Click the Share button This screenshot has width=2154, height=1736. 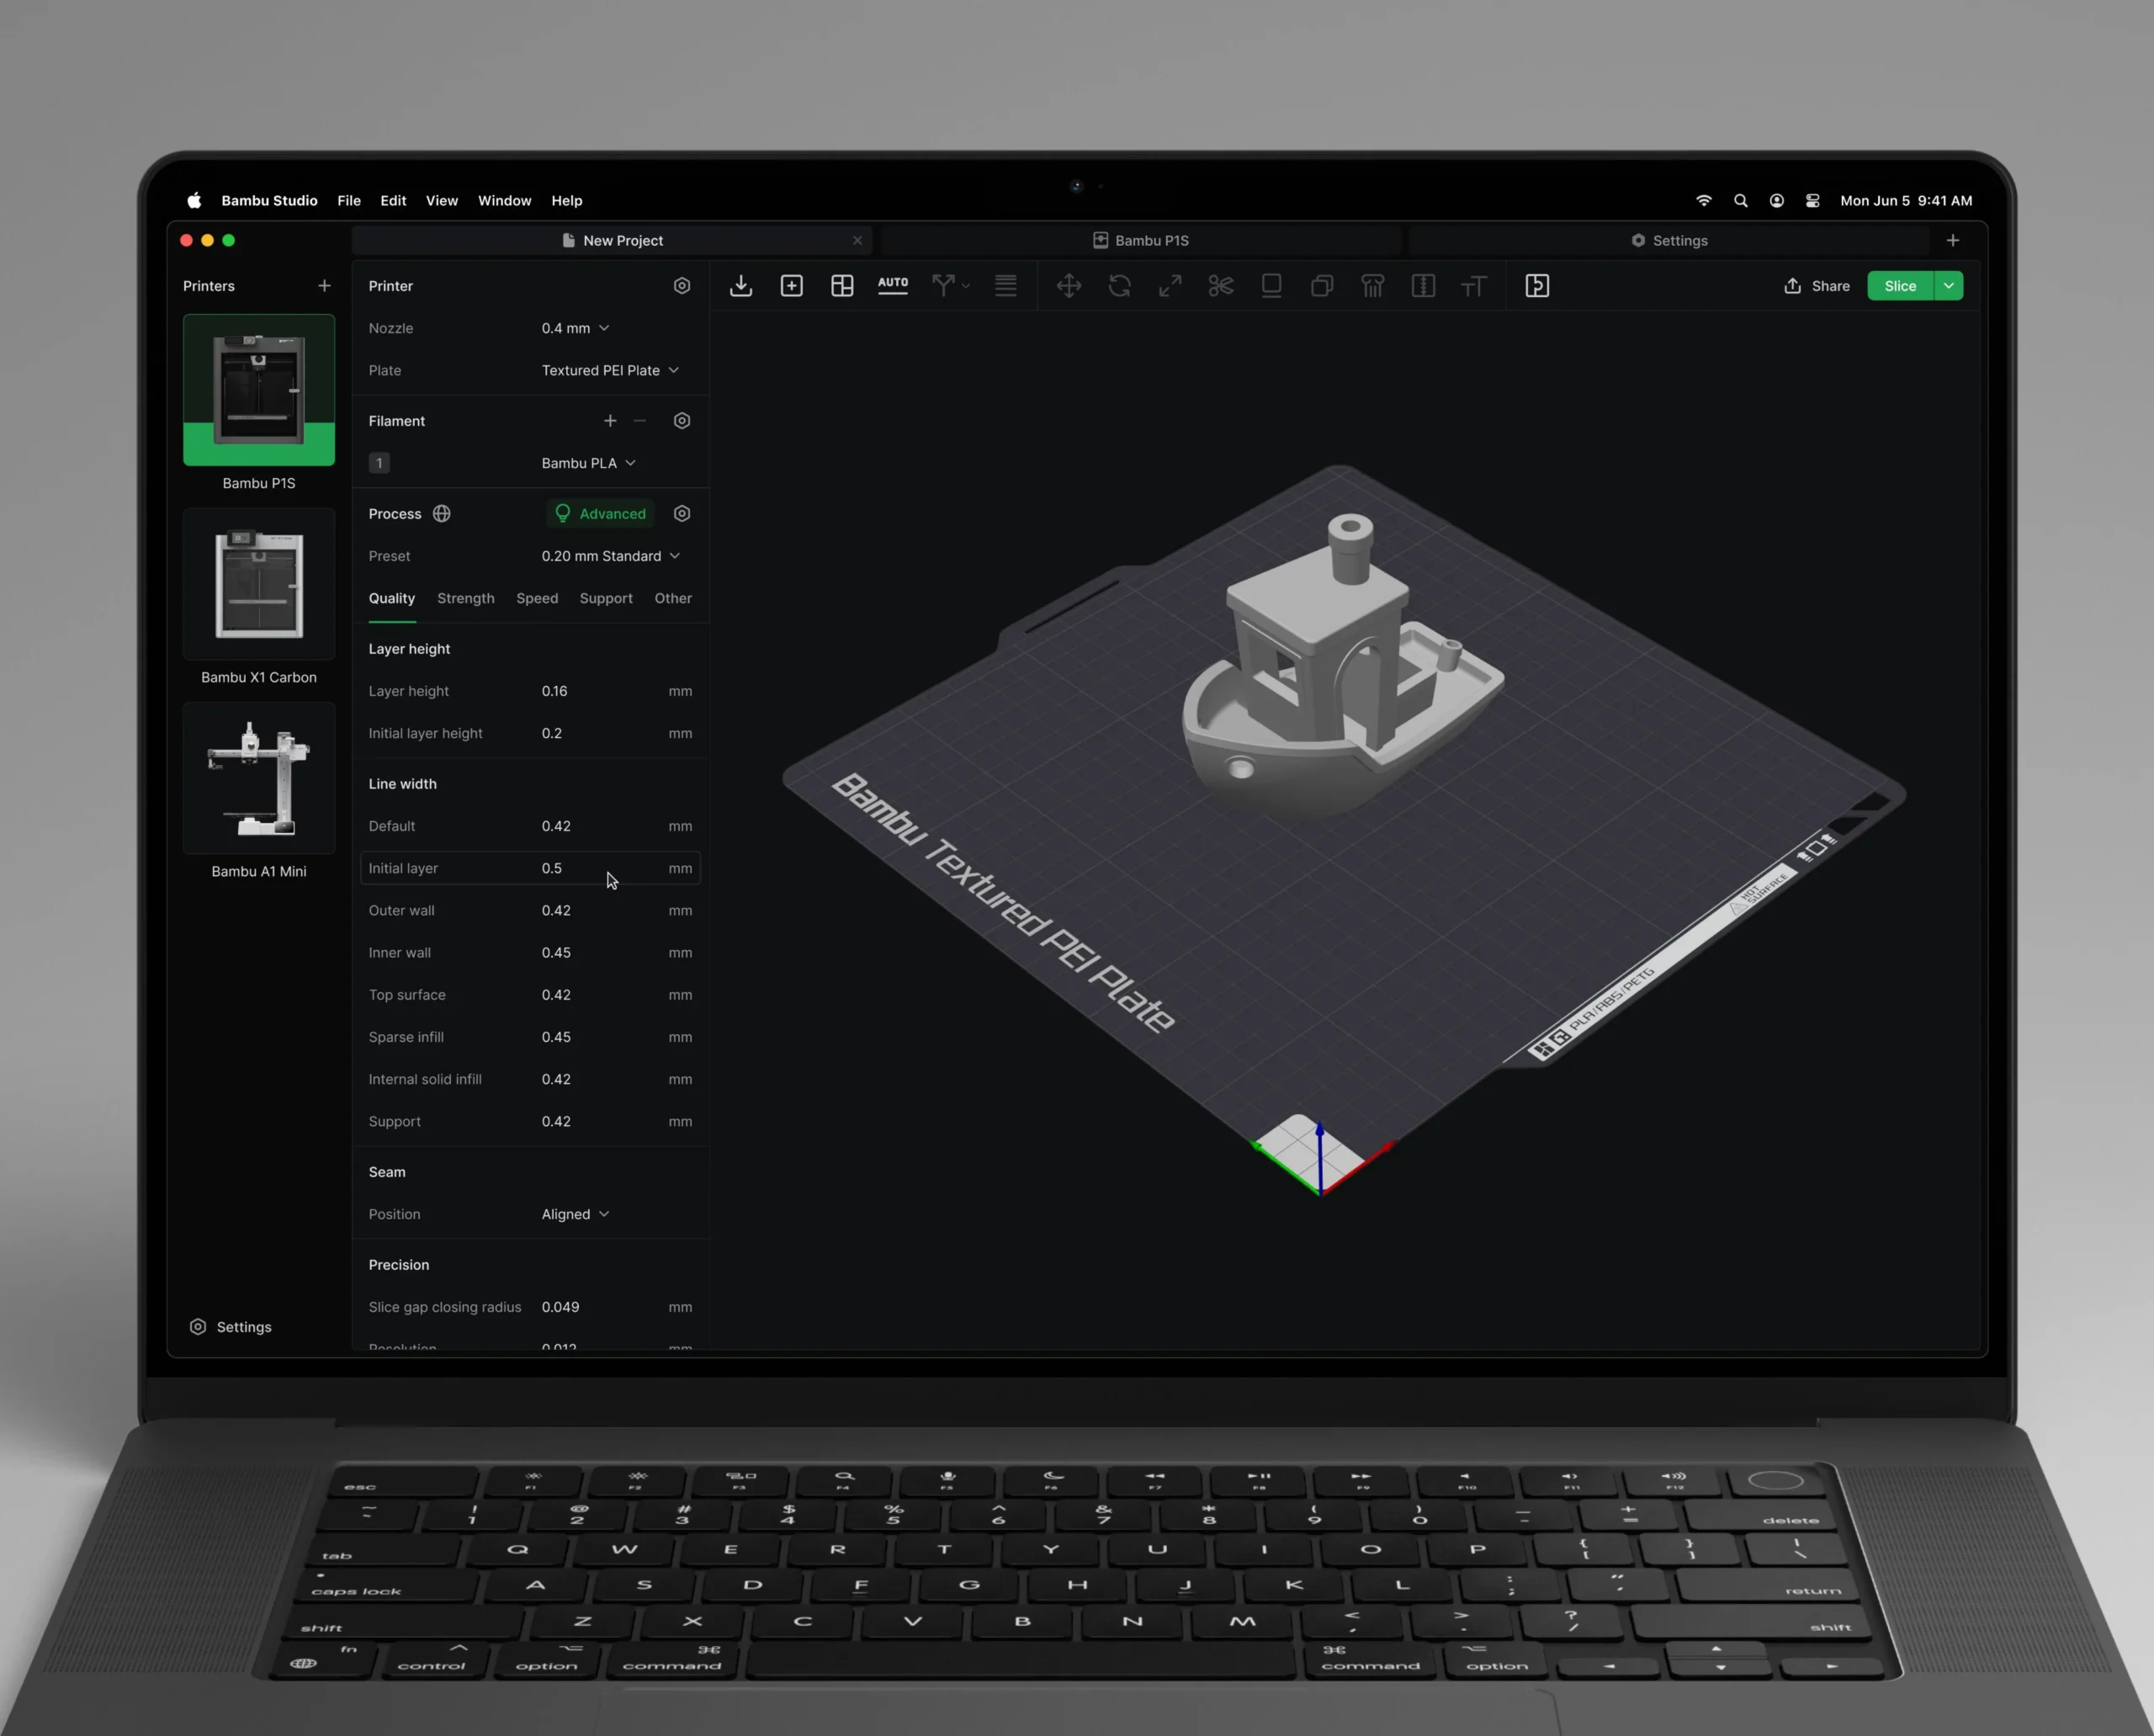point(1817,286)
